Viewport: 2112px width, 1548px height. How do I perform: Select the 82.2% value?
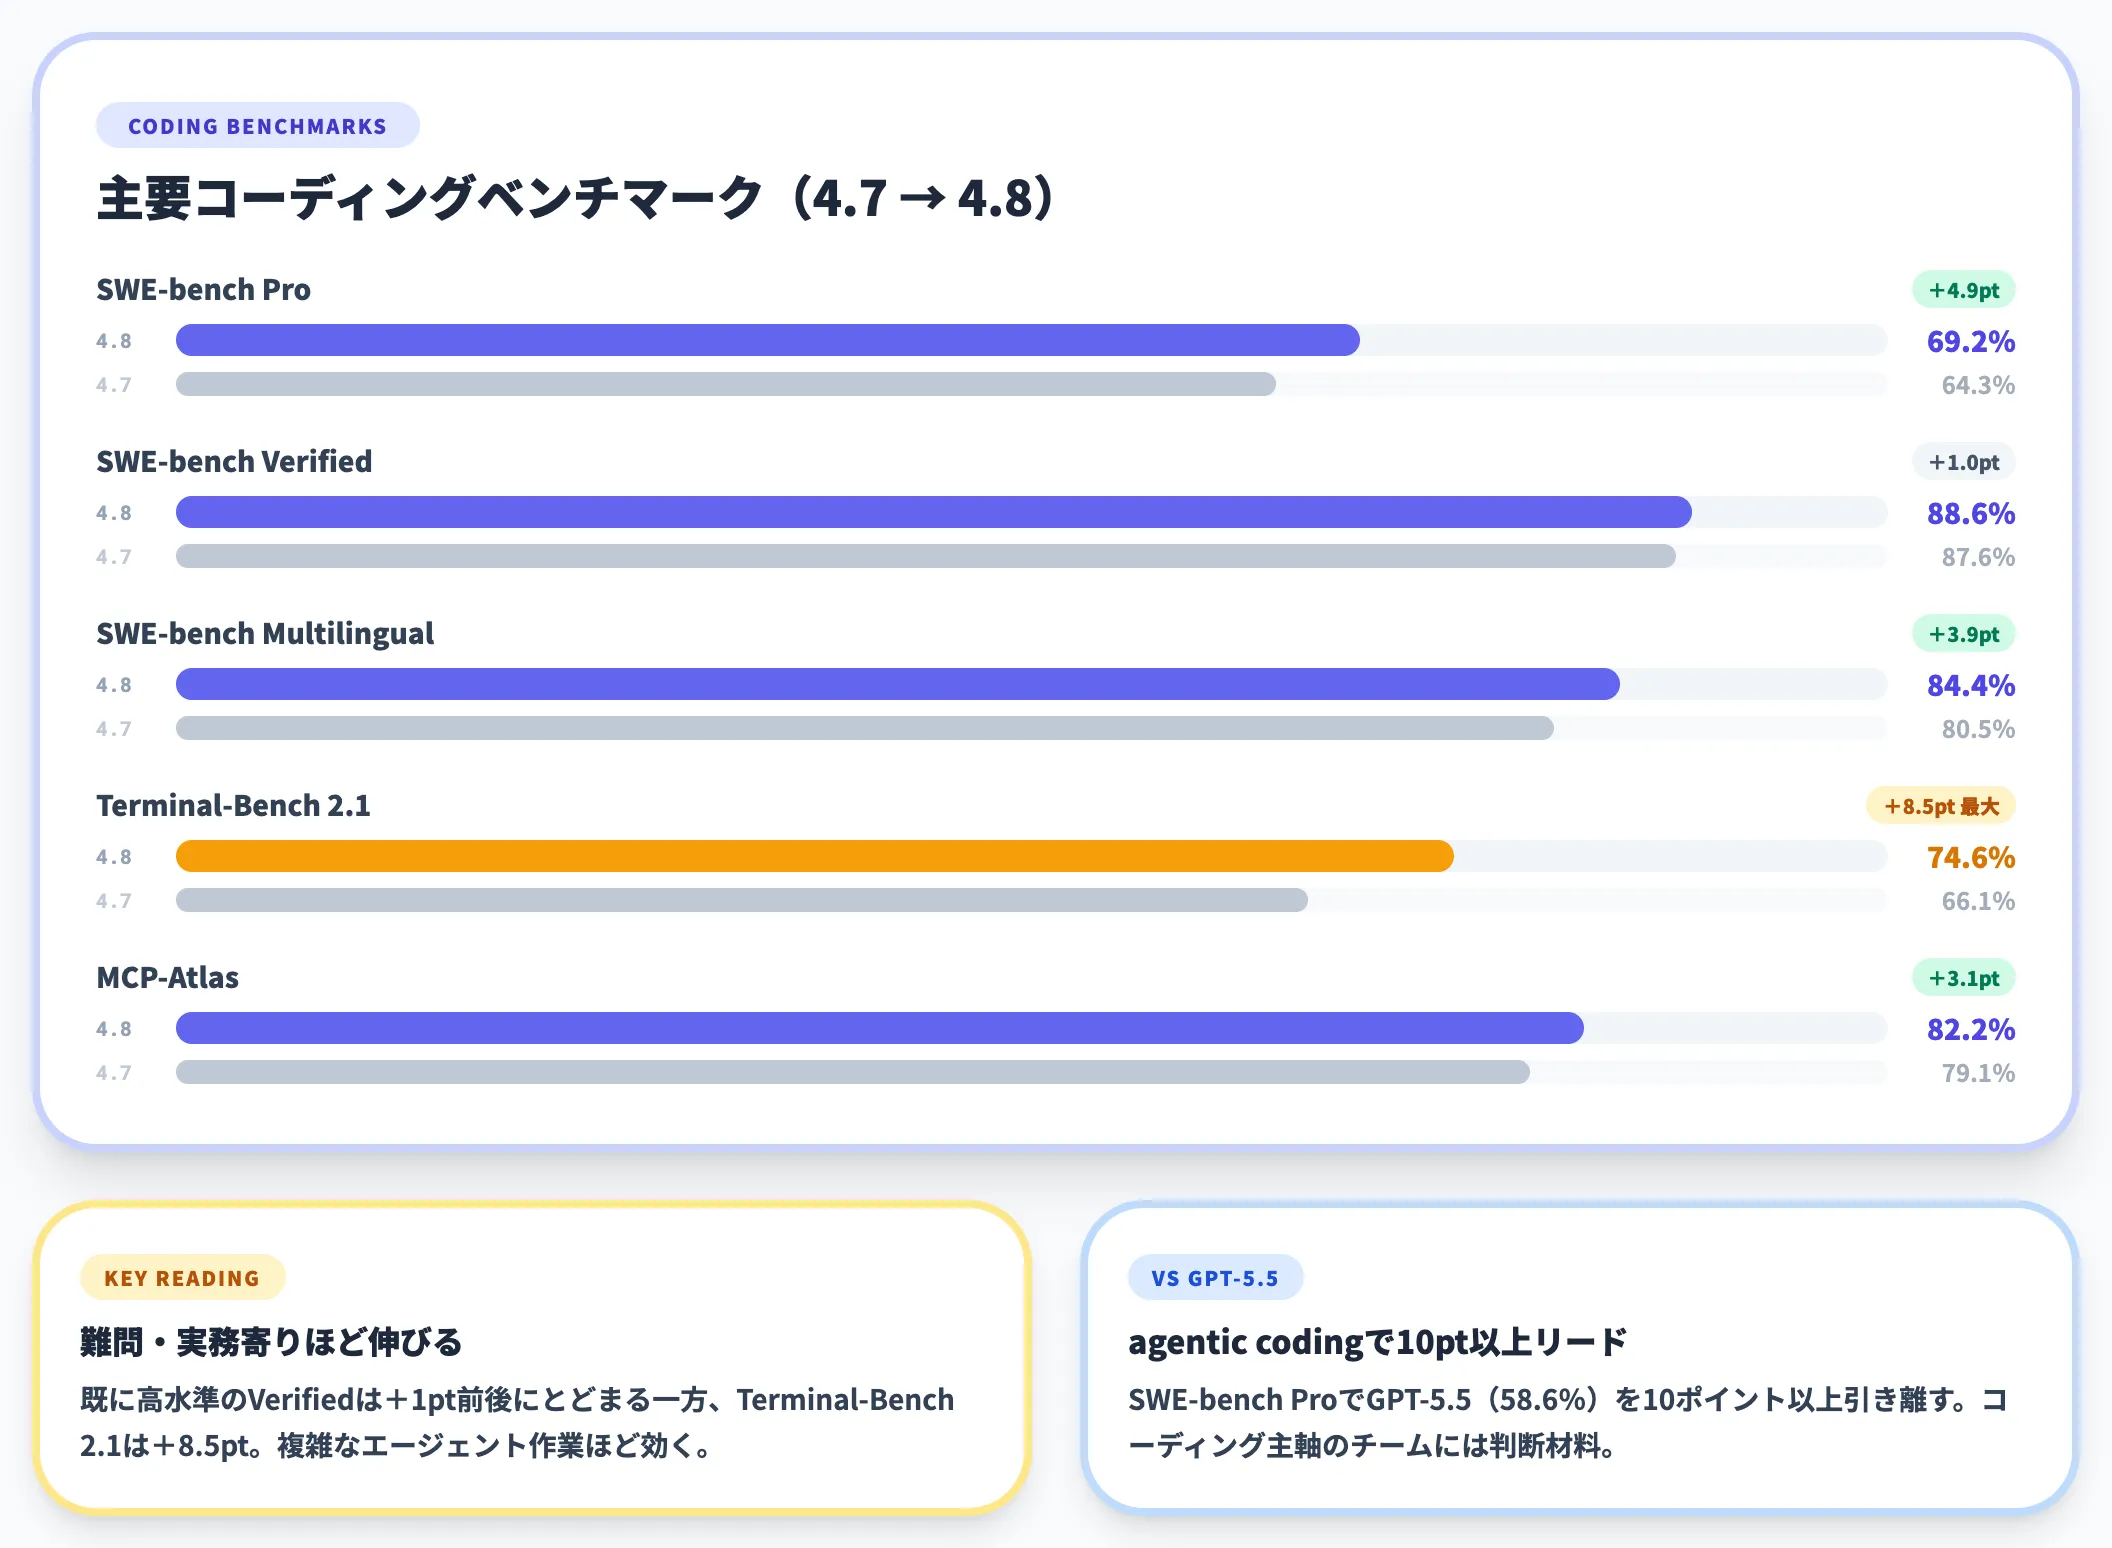(x=1970, y=1029)
